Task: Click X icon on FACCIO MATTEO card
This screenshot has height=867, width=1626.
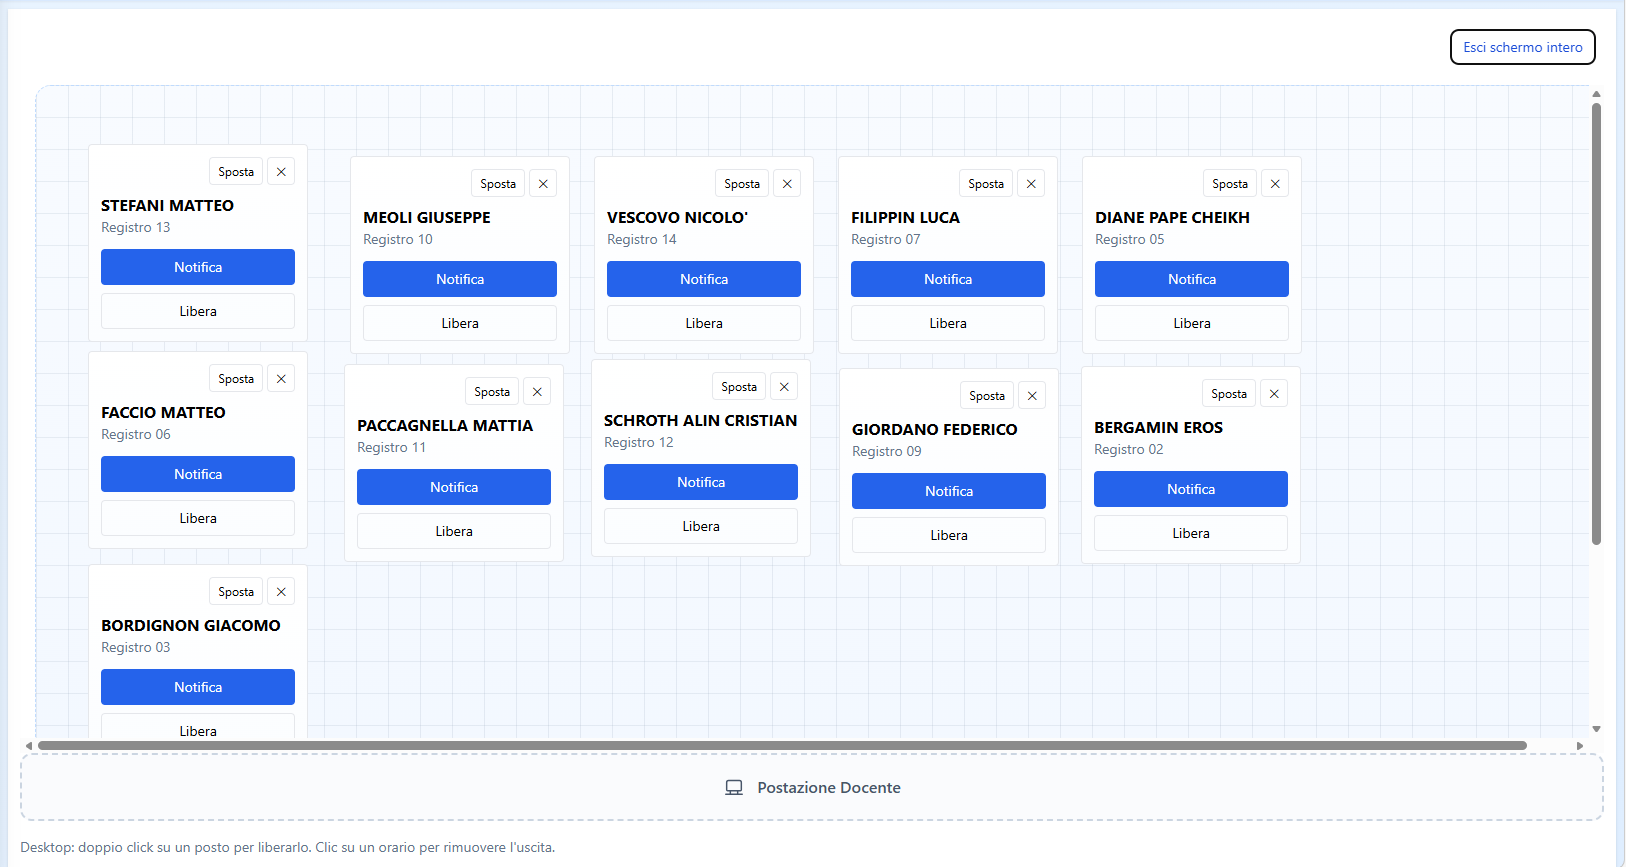Action: tap(281, 379)
